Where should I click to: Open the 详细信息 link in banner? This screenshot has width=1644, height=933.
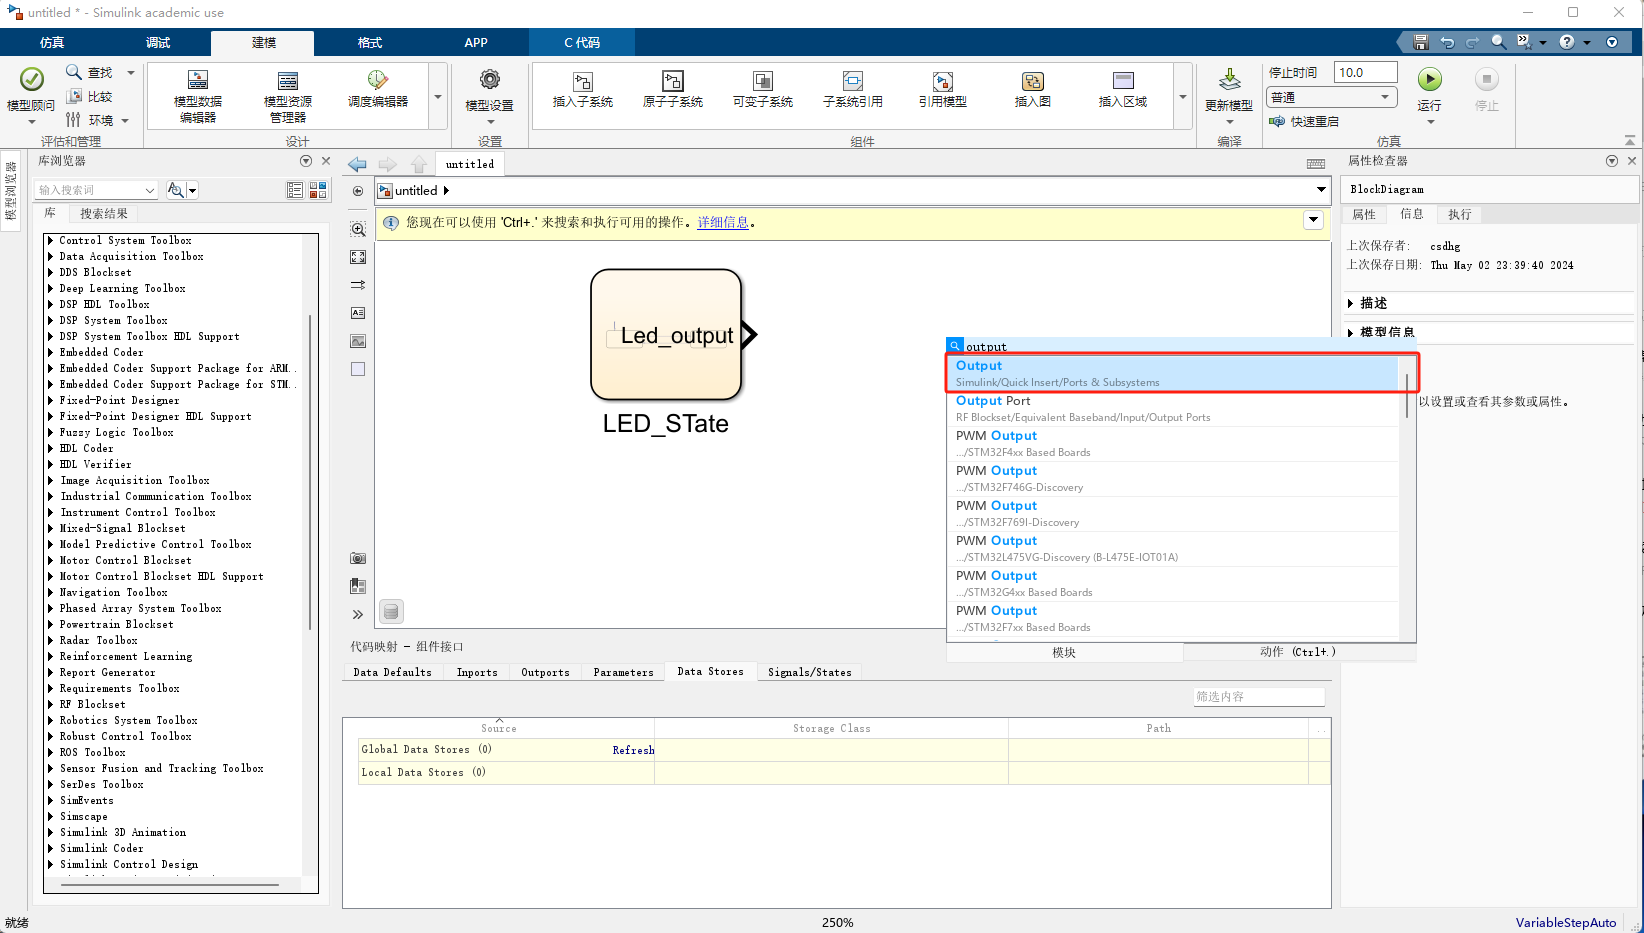[x=723, y=222]
